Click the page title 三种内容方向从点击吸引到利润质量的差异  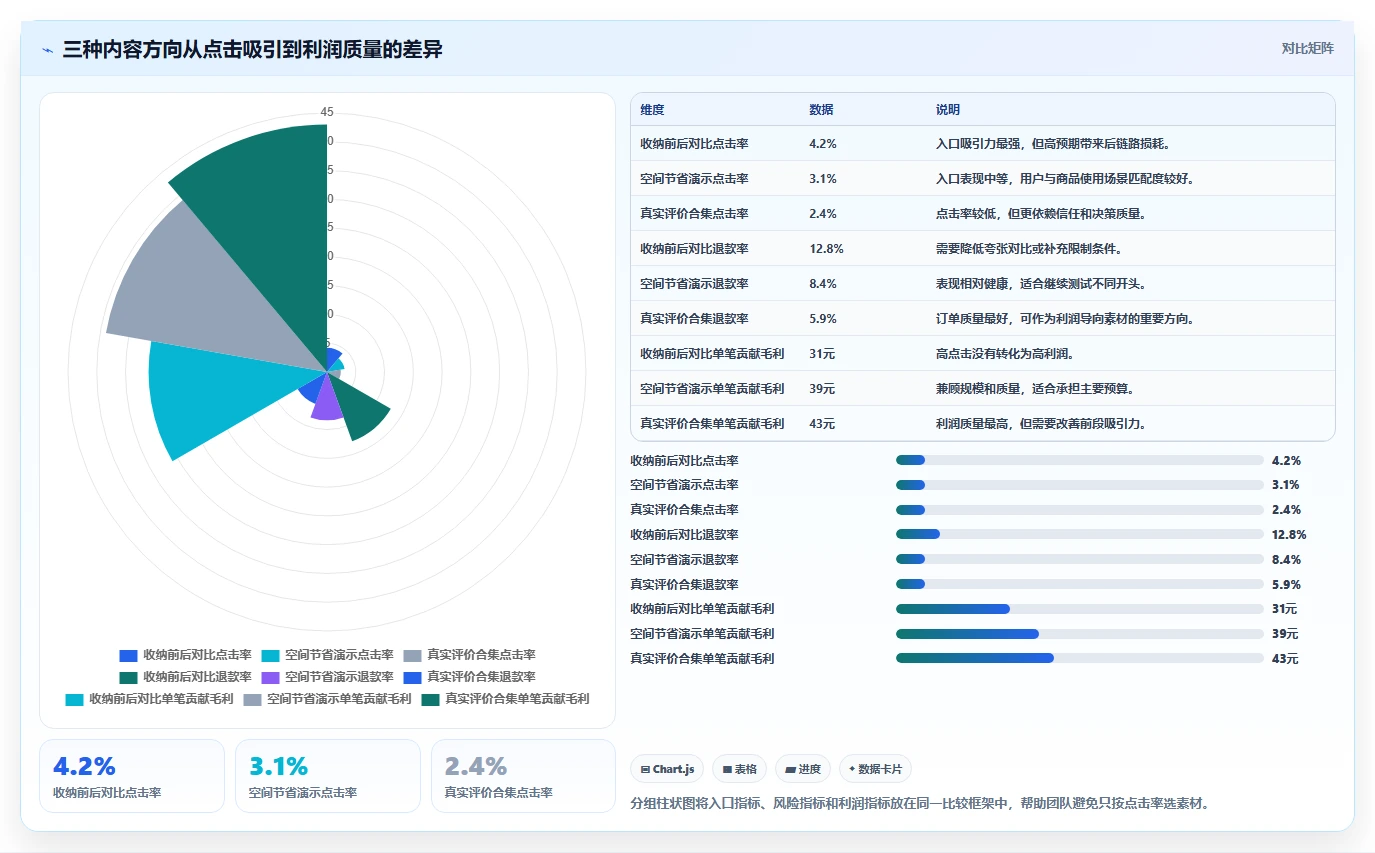pos(253,50)
